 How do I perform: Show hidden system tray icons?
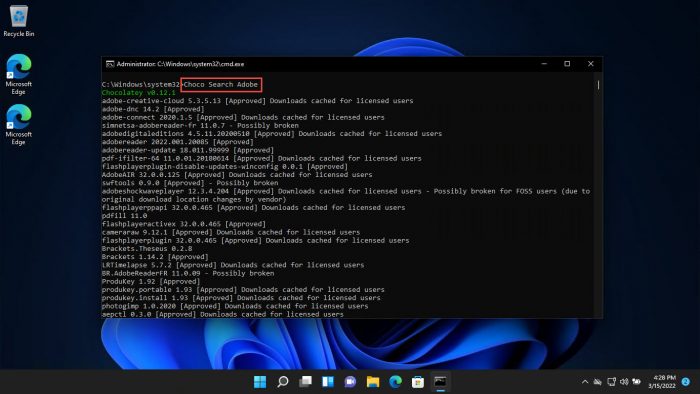(585, 382)
